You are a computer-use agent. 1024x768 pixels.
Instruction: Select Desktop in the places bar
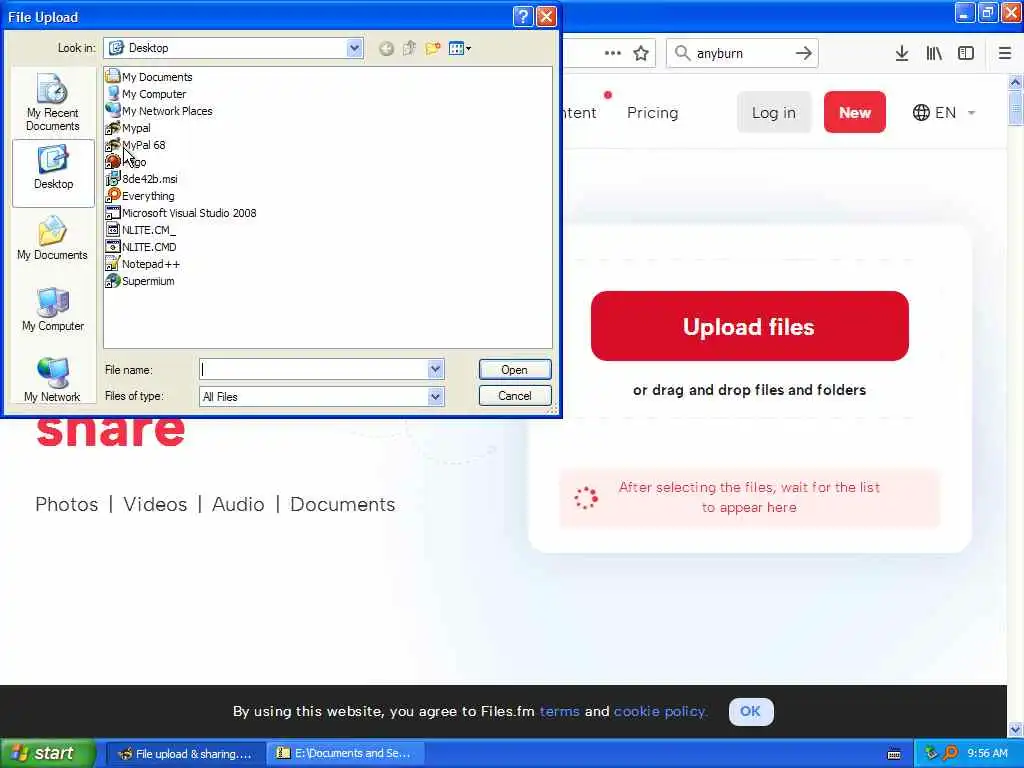click(53, 172)
